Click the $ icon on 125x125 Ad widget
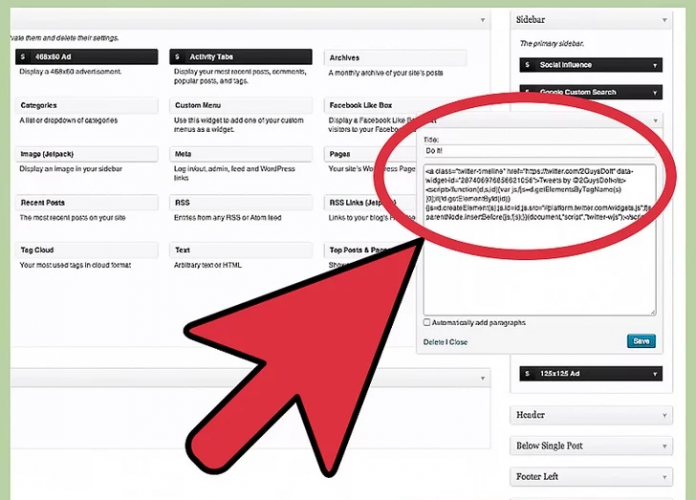696x500 pixels. click(527, 375)
